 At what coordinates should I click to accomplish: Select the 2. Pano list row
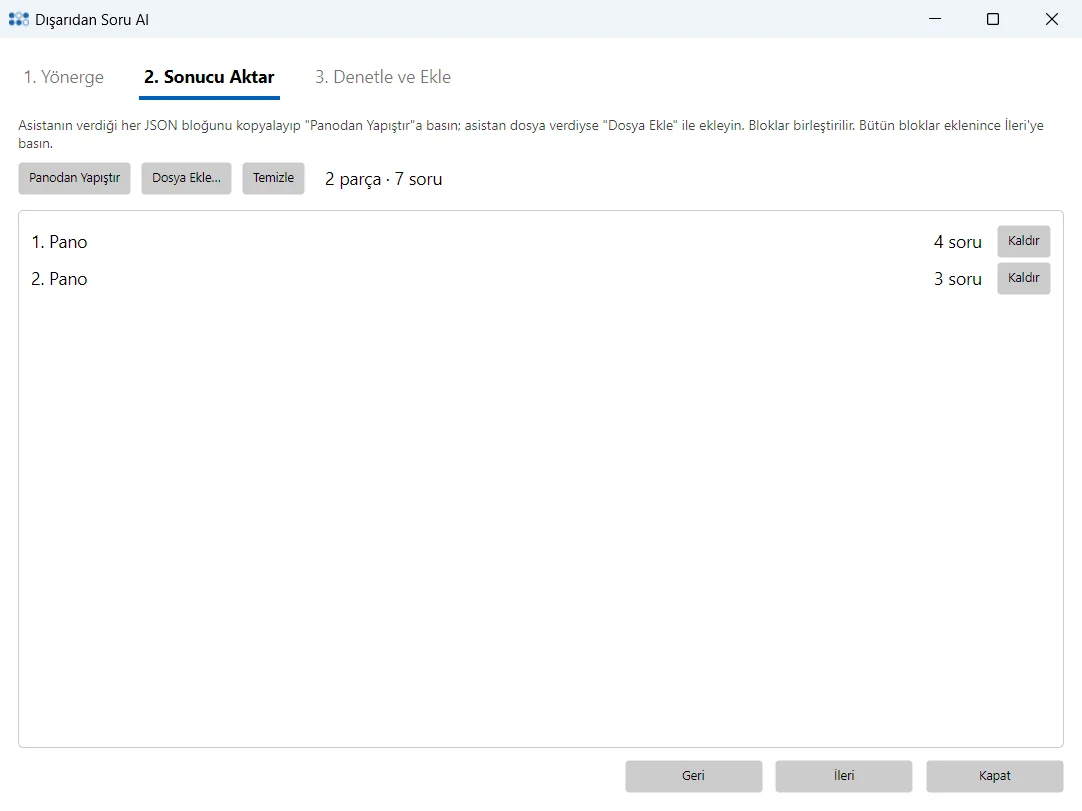tap(541, 279)
